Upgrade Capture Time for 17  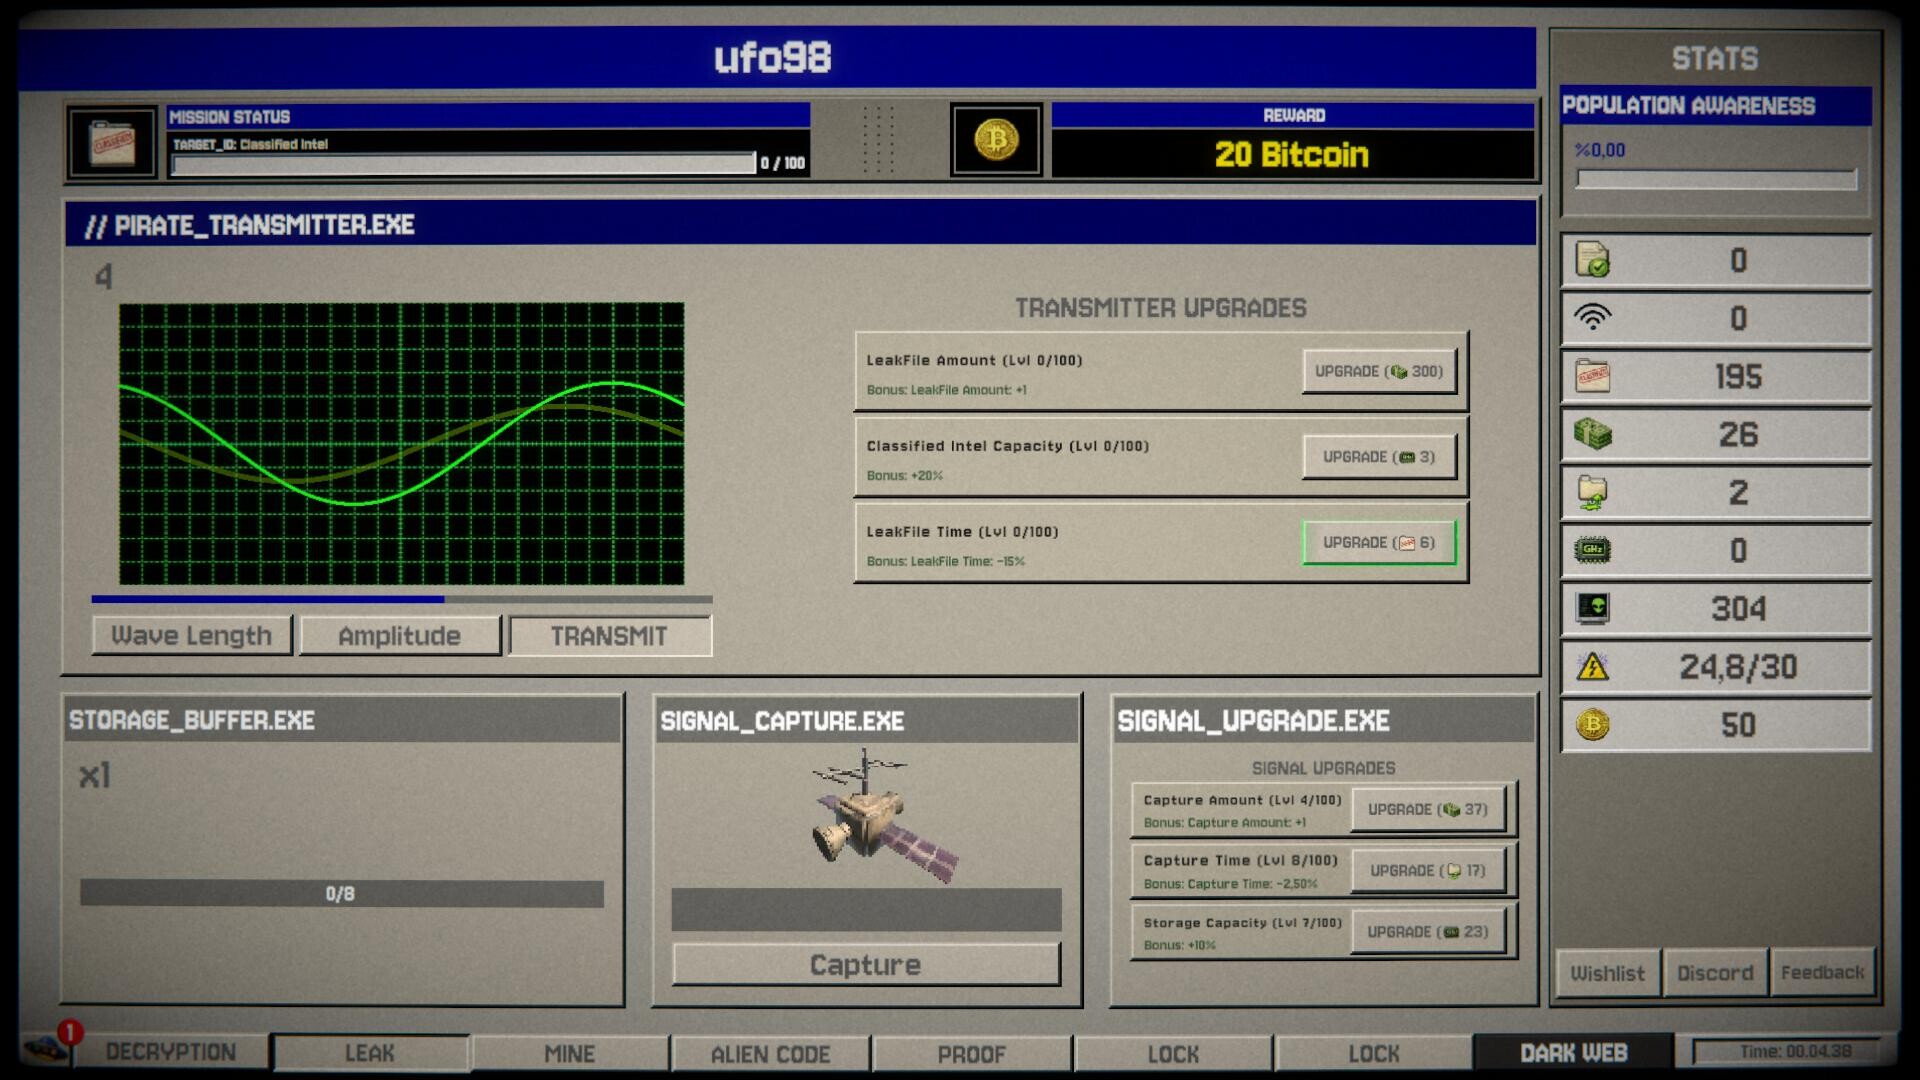coord(1427,871)
